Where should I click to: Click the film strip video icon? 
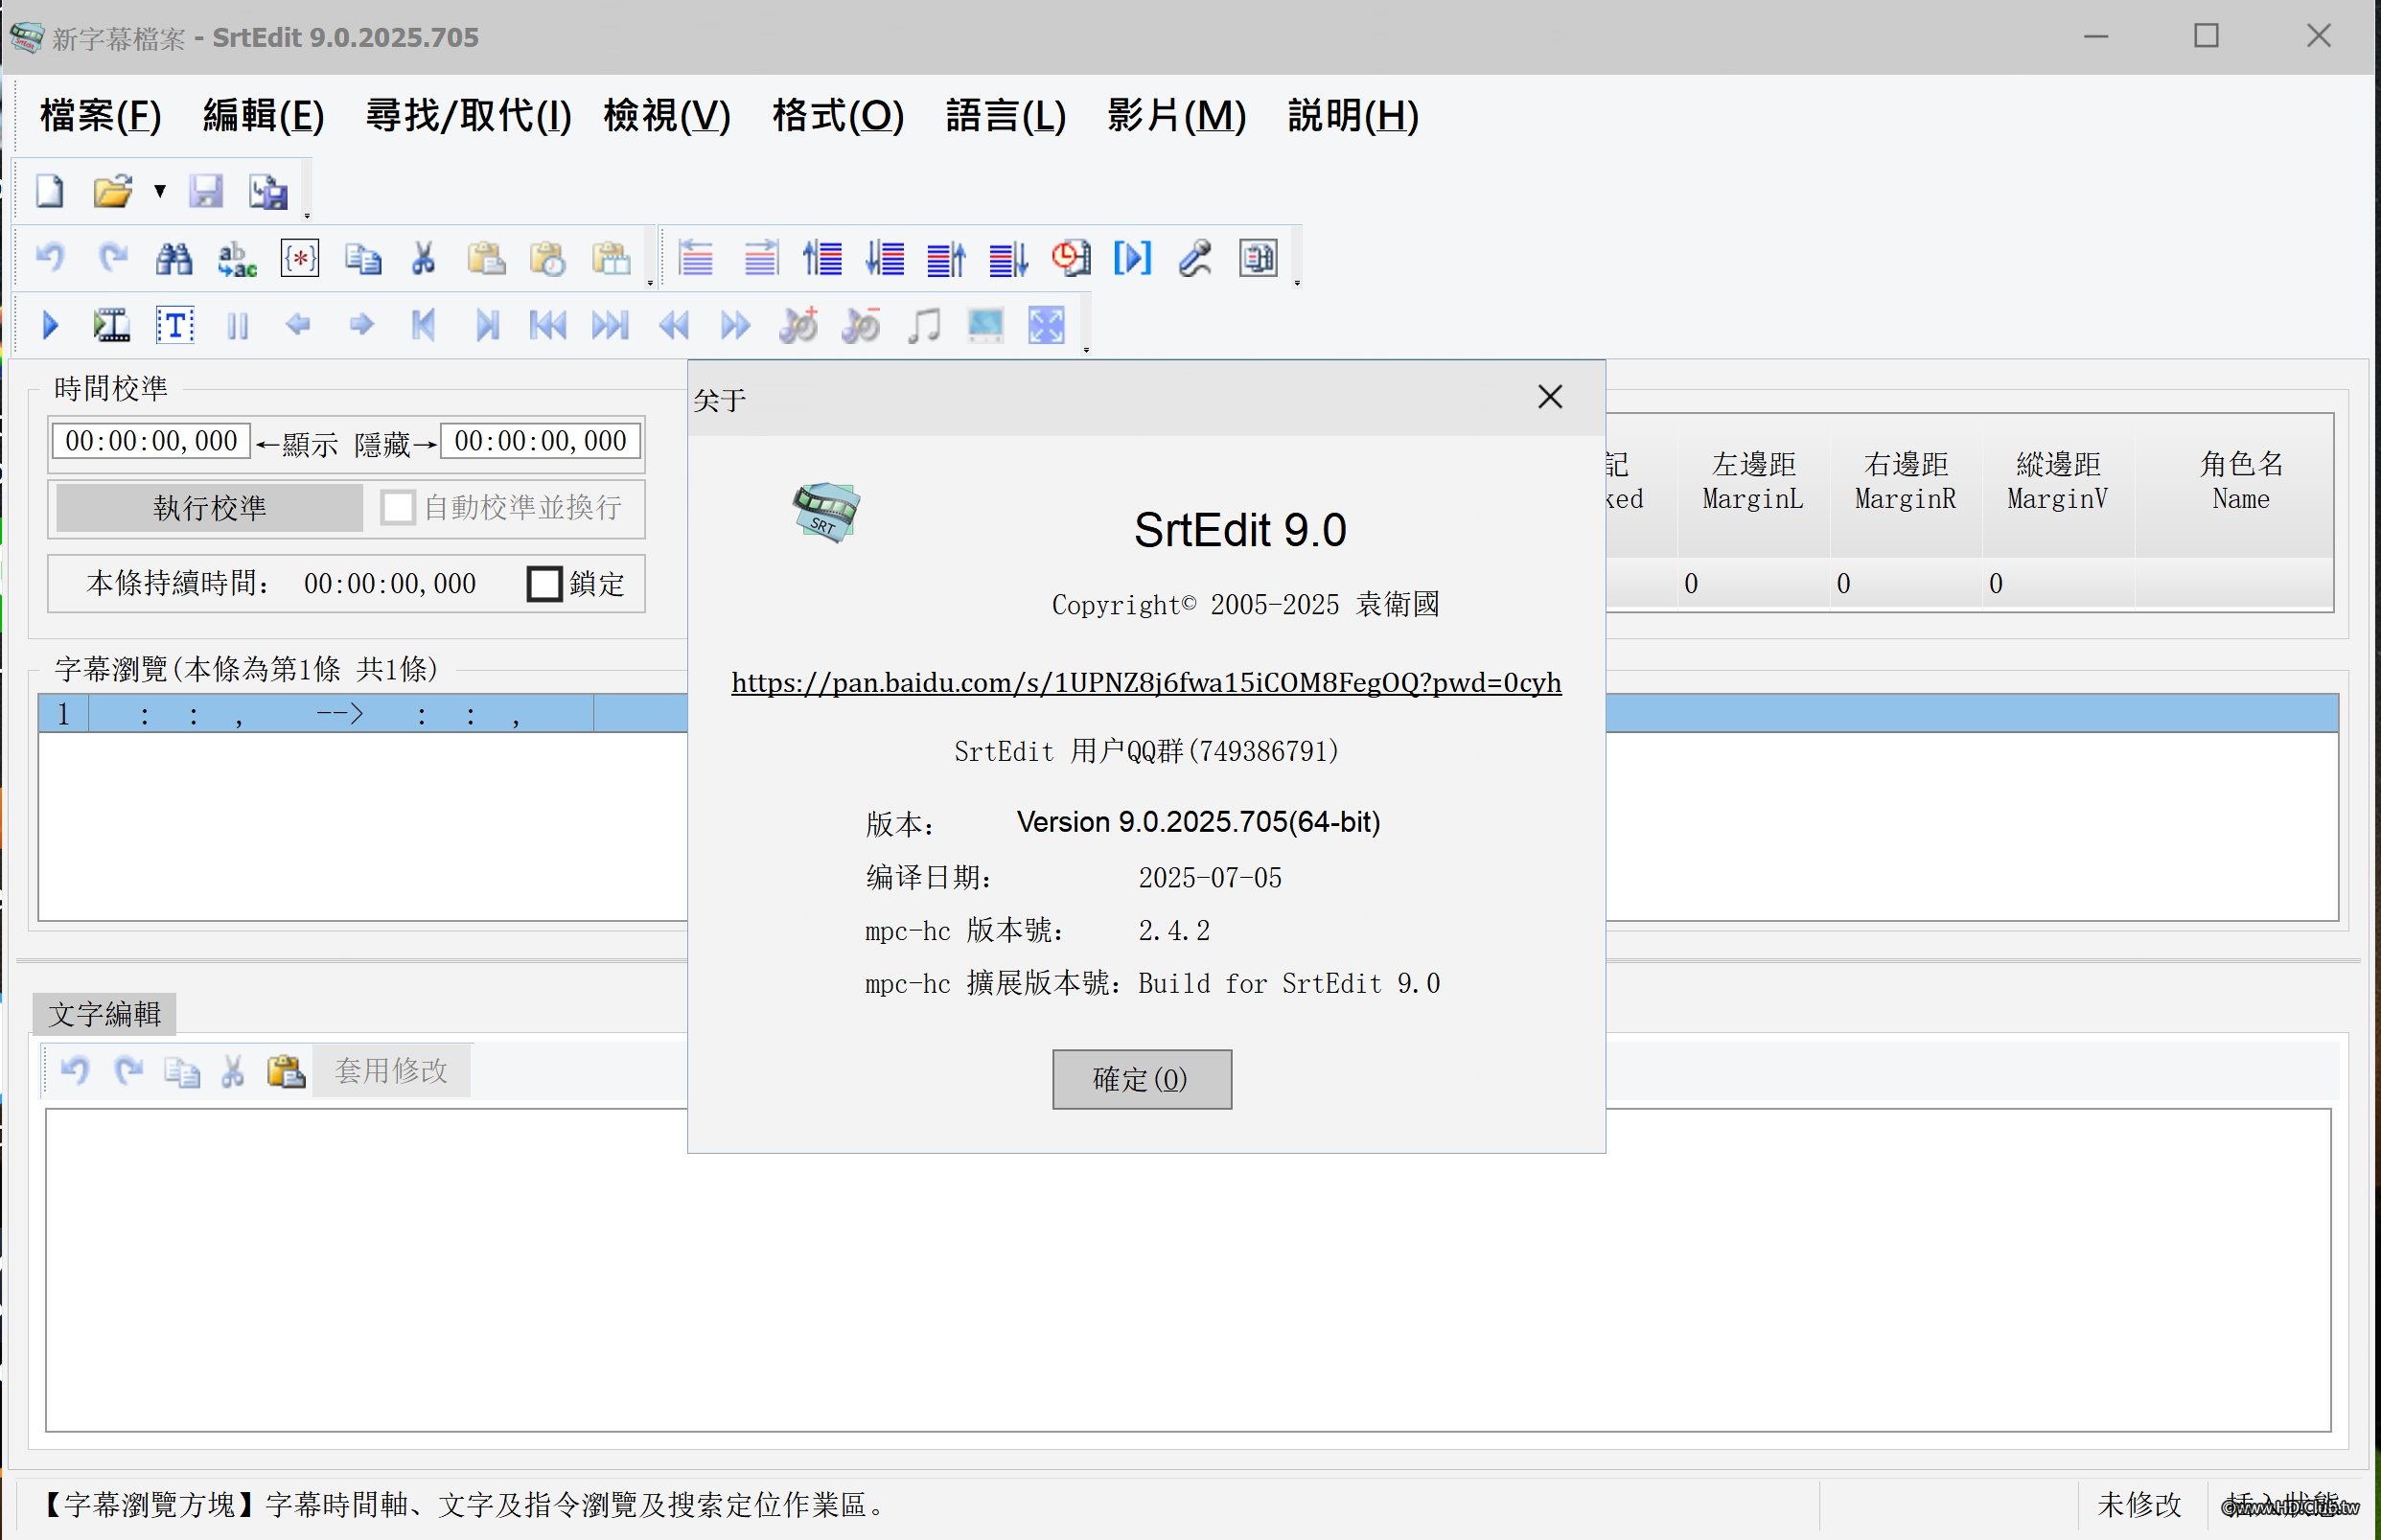tap(112, 325)
